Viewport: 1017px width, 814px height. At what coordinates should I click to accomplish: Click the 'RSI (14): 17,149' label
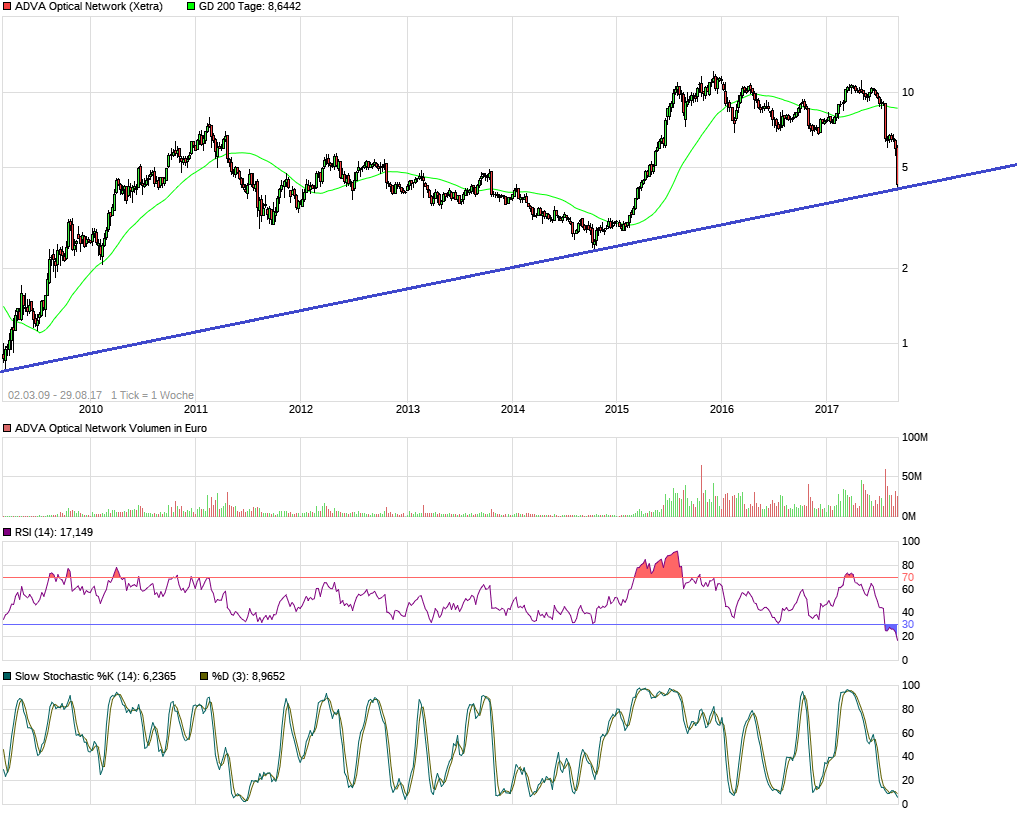[54, 532]
